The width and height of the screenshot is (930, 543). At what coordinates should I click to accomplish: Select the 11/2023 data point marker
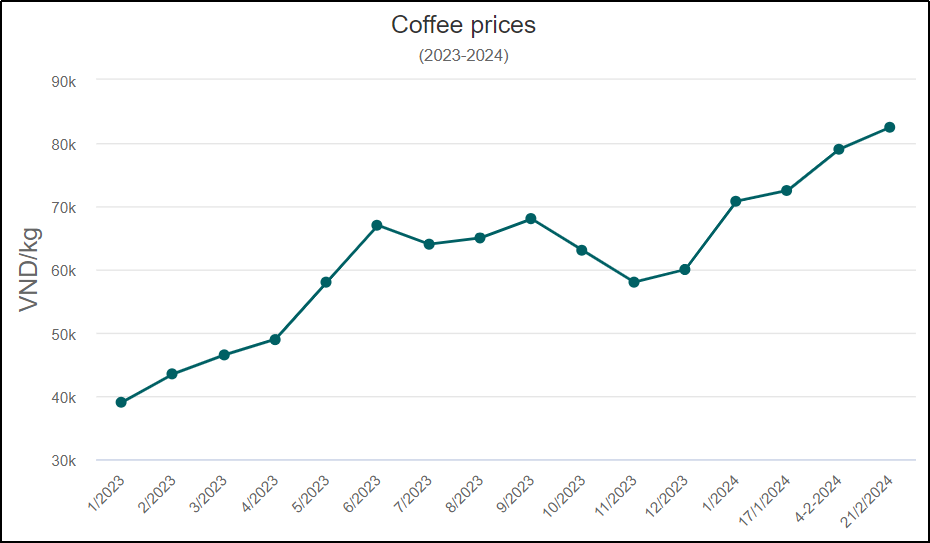click(x=634, y=282)
